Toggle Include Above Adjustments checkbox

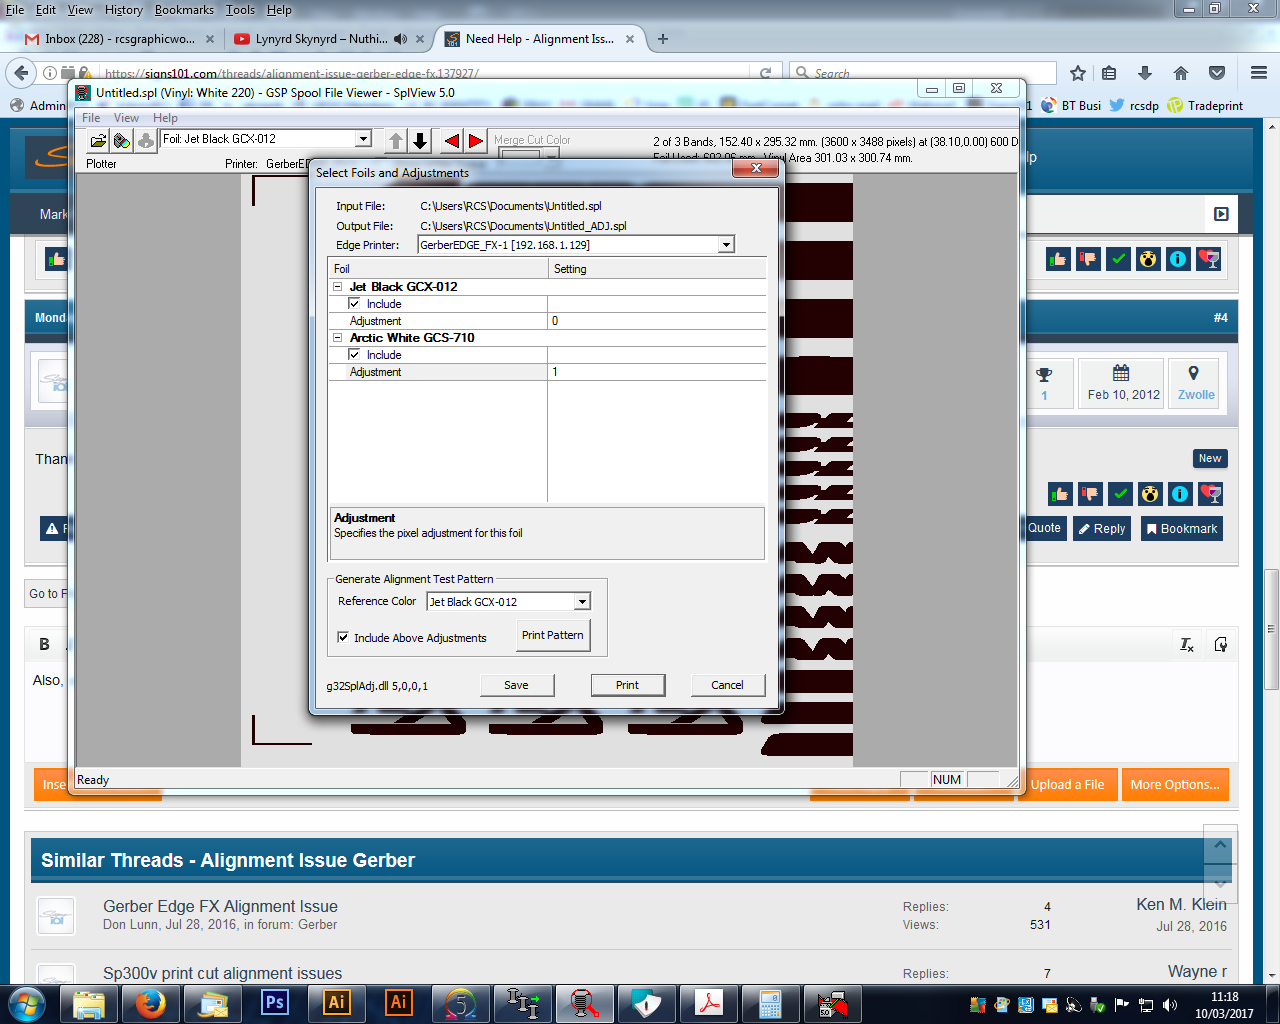(x=343, y=637)
